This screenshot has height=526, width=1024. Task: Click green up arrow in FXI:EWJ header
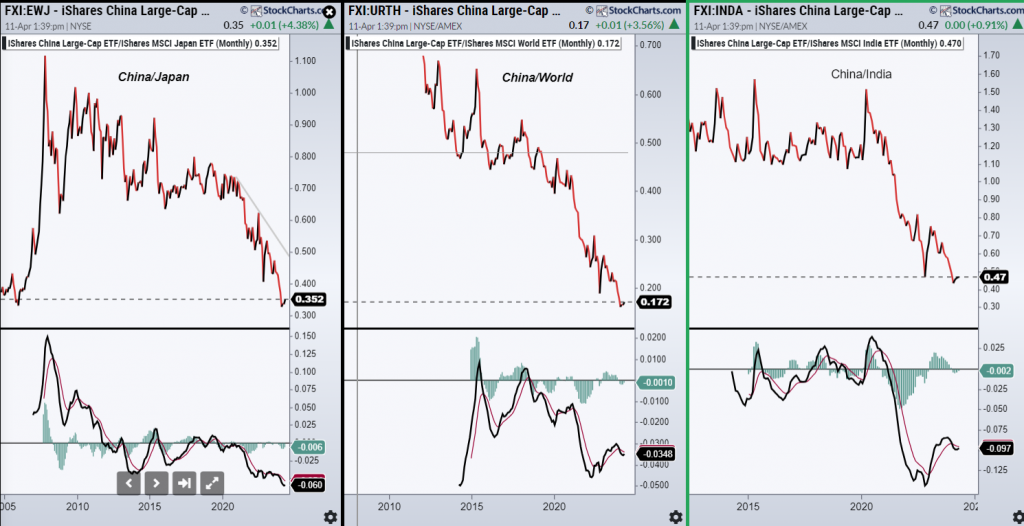click(329, 25)
